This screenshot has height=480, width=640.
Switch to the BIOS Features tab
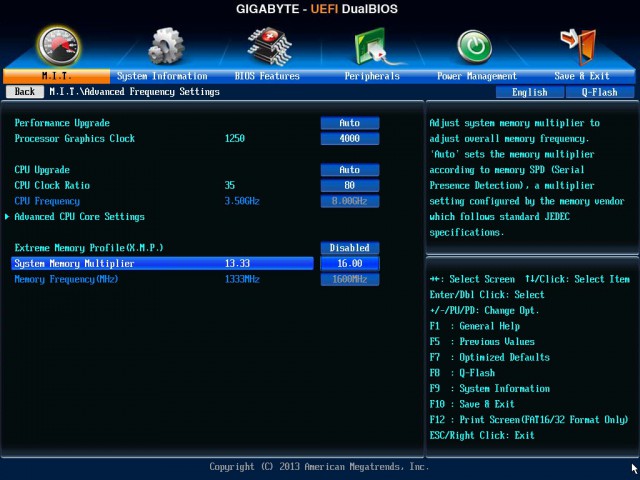pyautogui.click(x=267, y=76)
